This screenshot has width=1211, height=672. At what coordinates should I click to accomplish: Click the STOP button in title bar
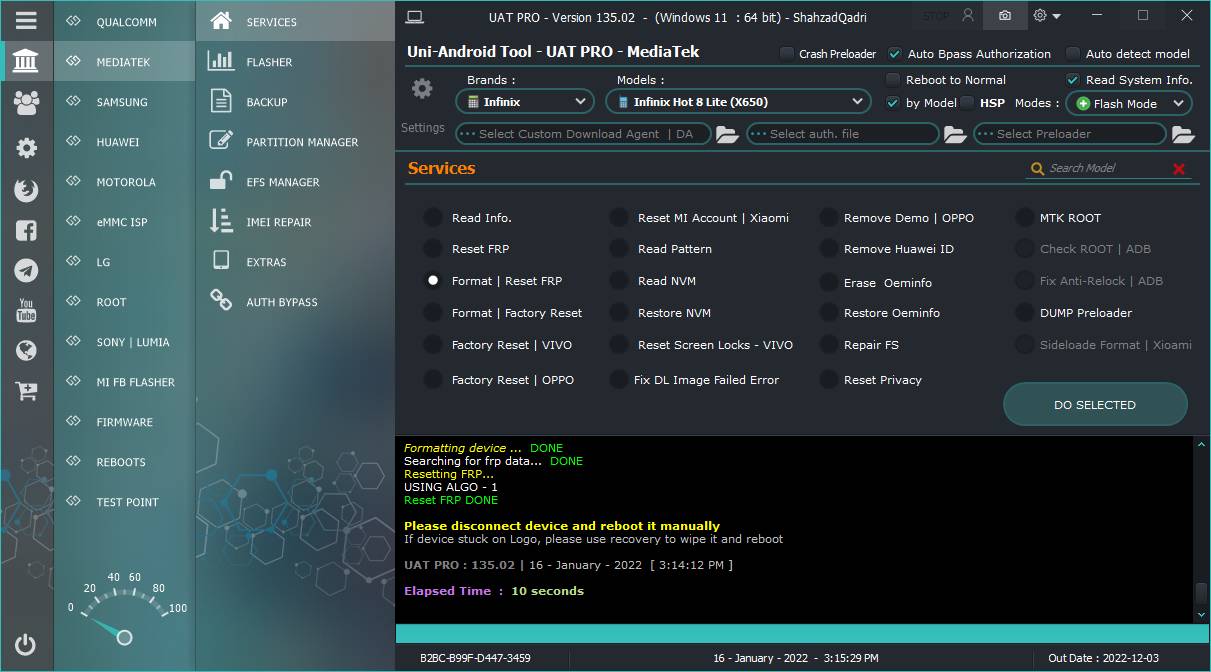[x=936, y=16]
